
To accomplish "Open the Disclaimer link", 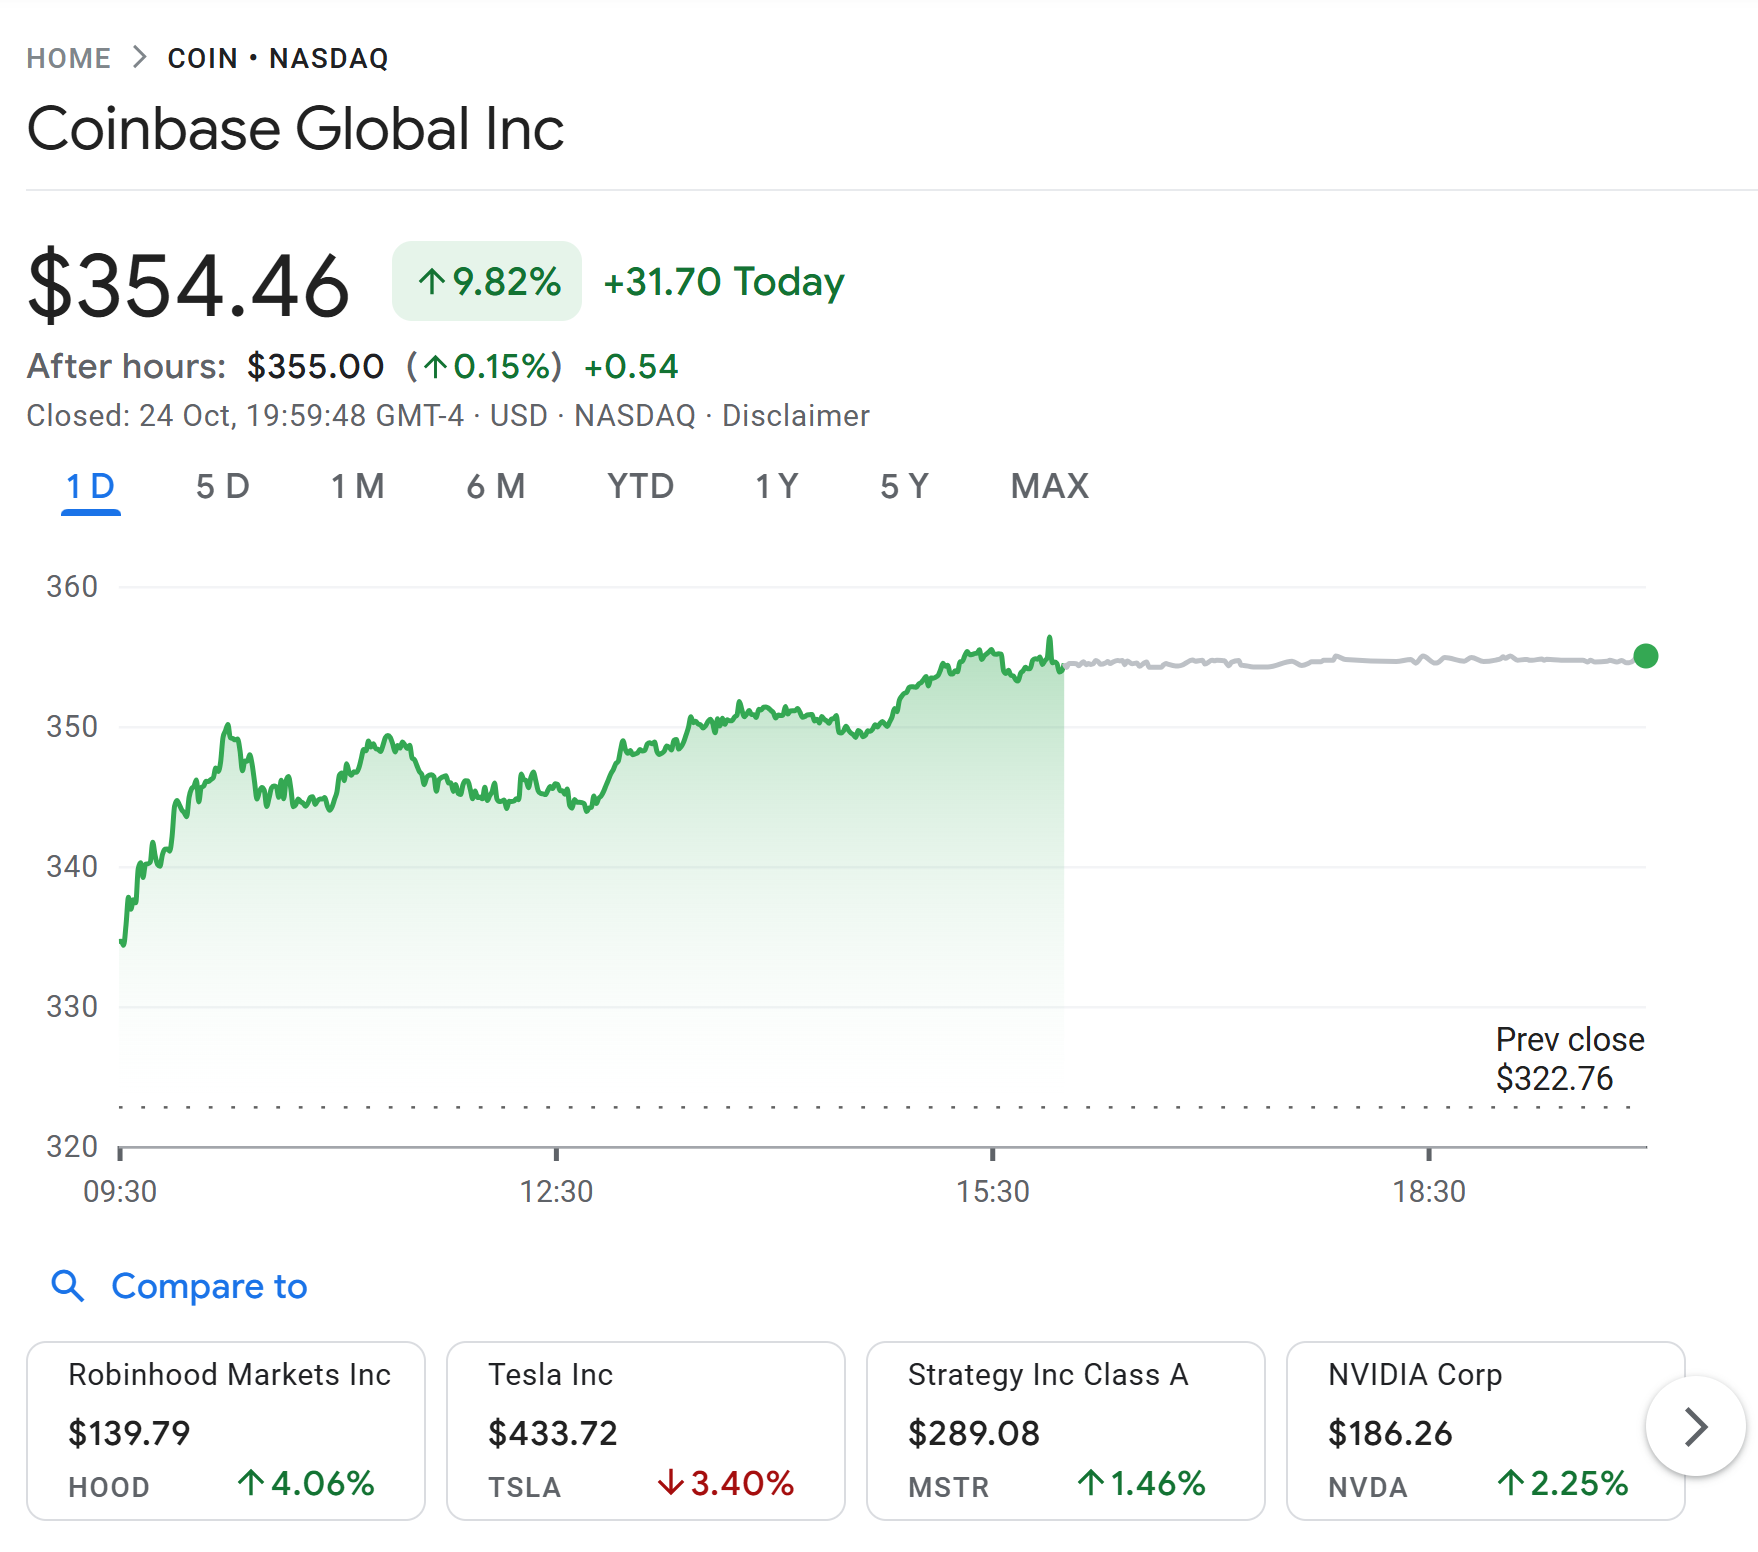I will pos(795,416).
